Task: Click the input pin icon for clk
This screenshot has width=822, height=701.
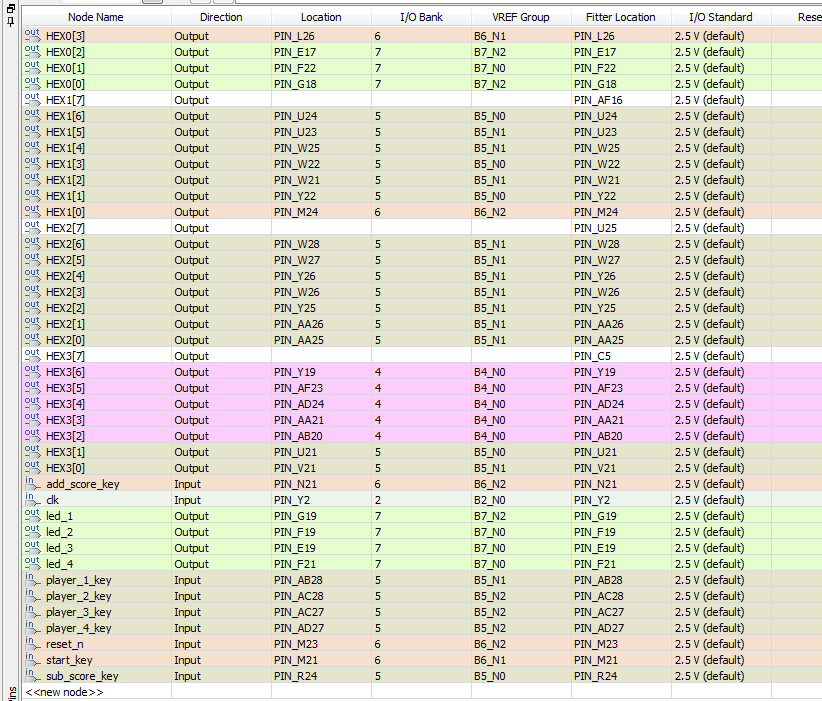Action: pyautogui.click(x=32, y=499)
